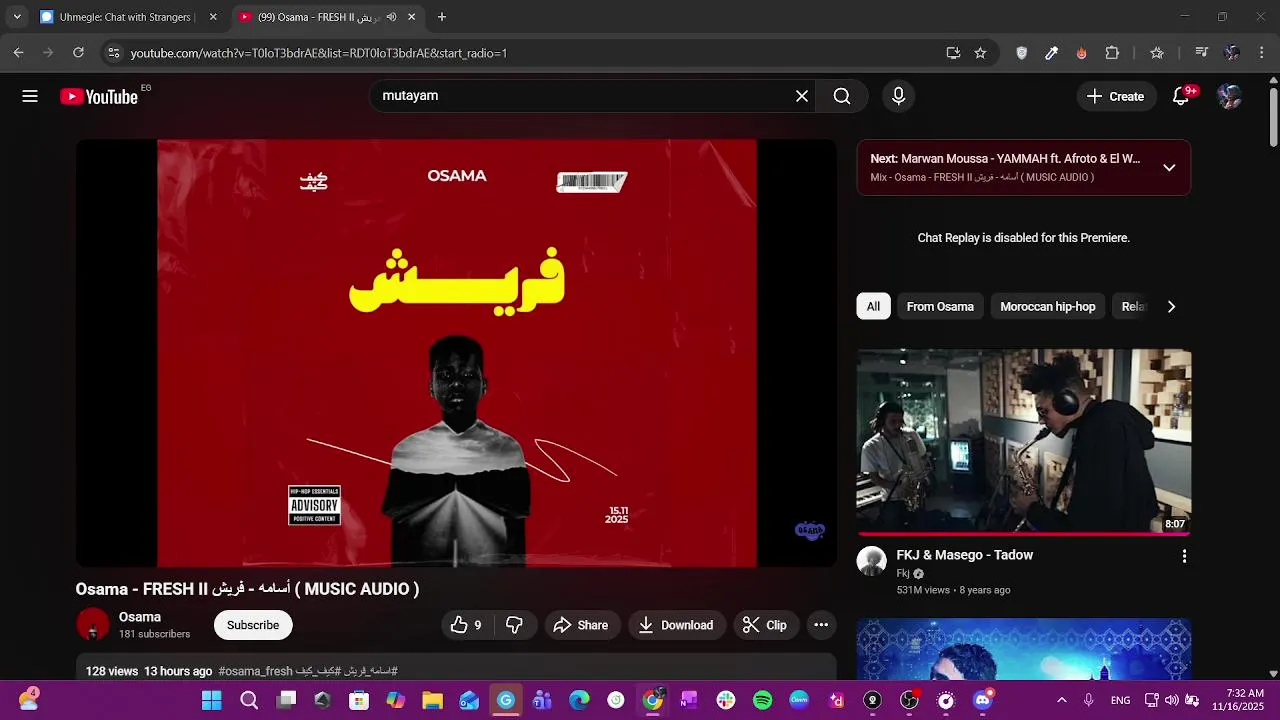Click the address bar URL

(319, 53)
